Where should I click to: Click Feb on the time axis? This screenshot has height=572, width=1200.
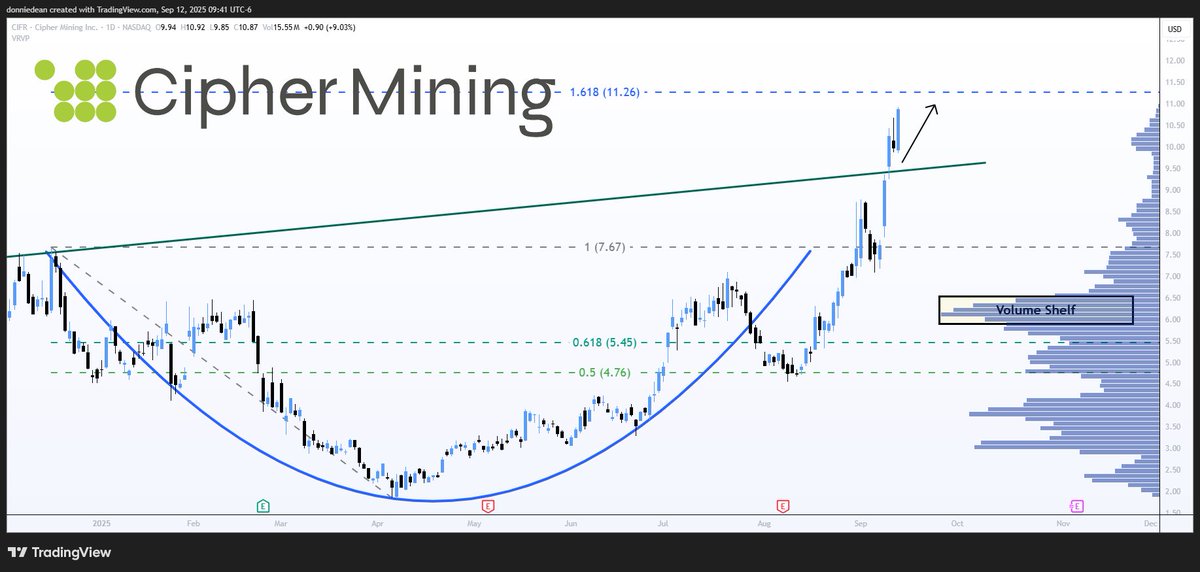[193, 522]
